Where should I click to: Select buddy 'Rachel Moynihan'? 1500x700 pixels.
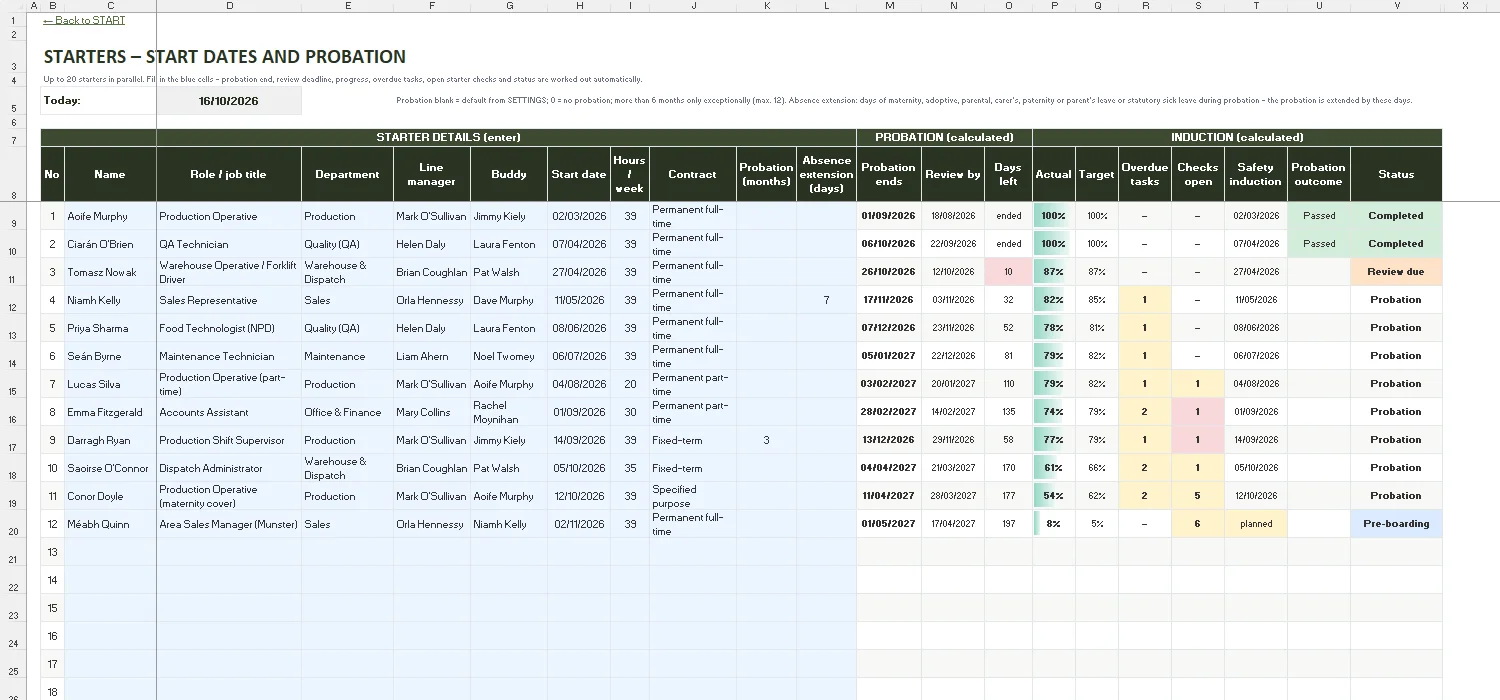509,412
